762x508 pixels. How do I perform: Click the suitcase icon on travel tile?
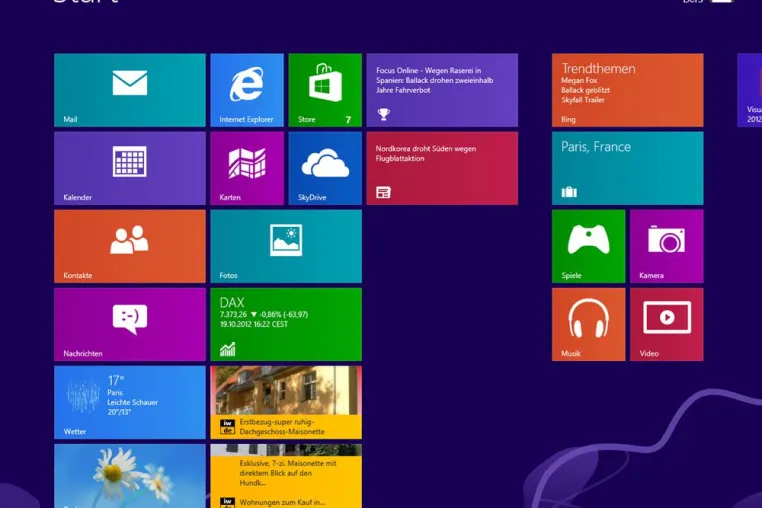click(x=569, y=192)
